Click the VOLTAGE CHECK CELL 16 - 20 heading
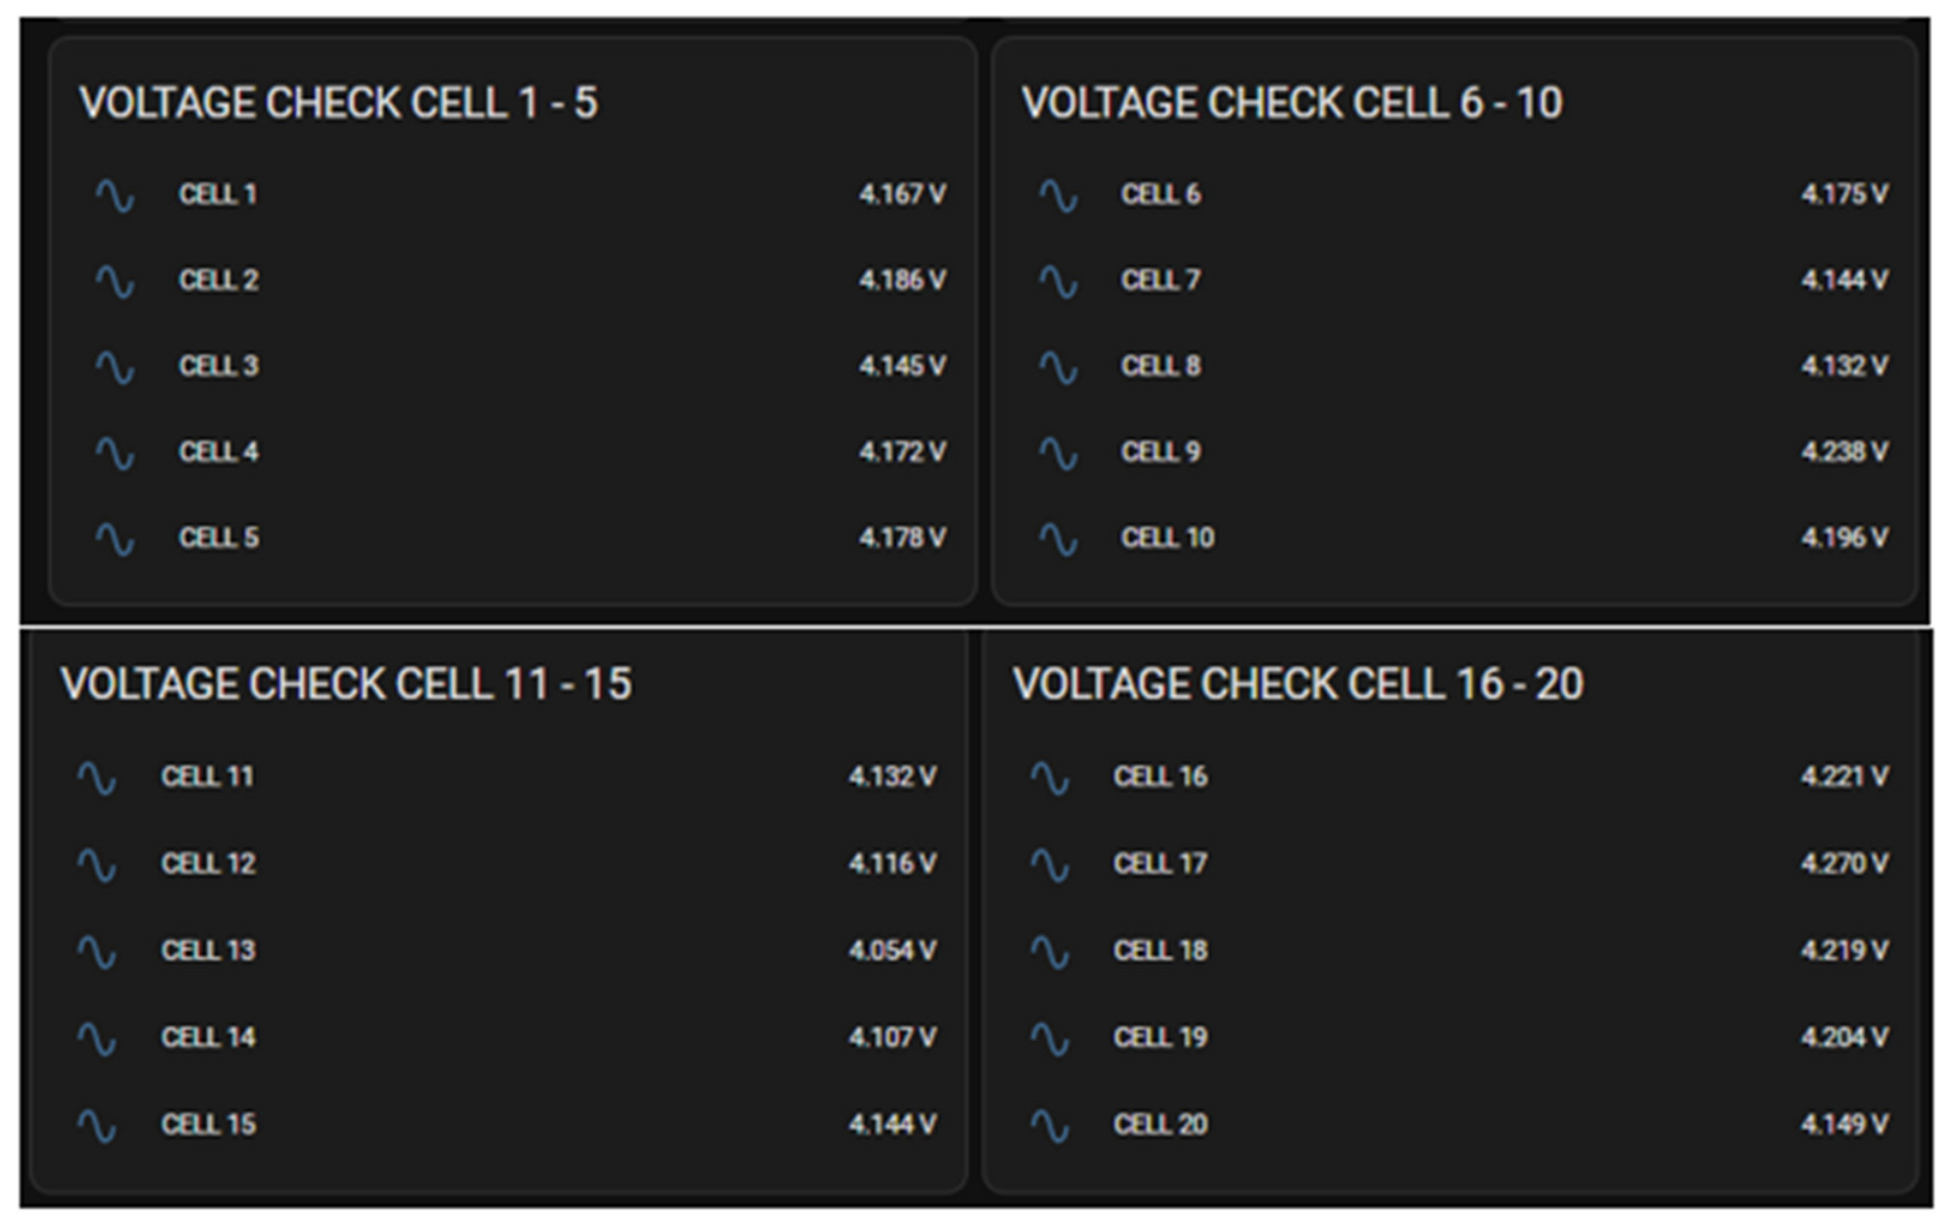 pyautogui.click(x=1298, y=685)
